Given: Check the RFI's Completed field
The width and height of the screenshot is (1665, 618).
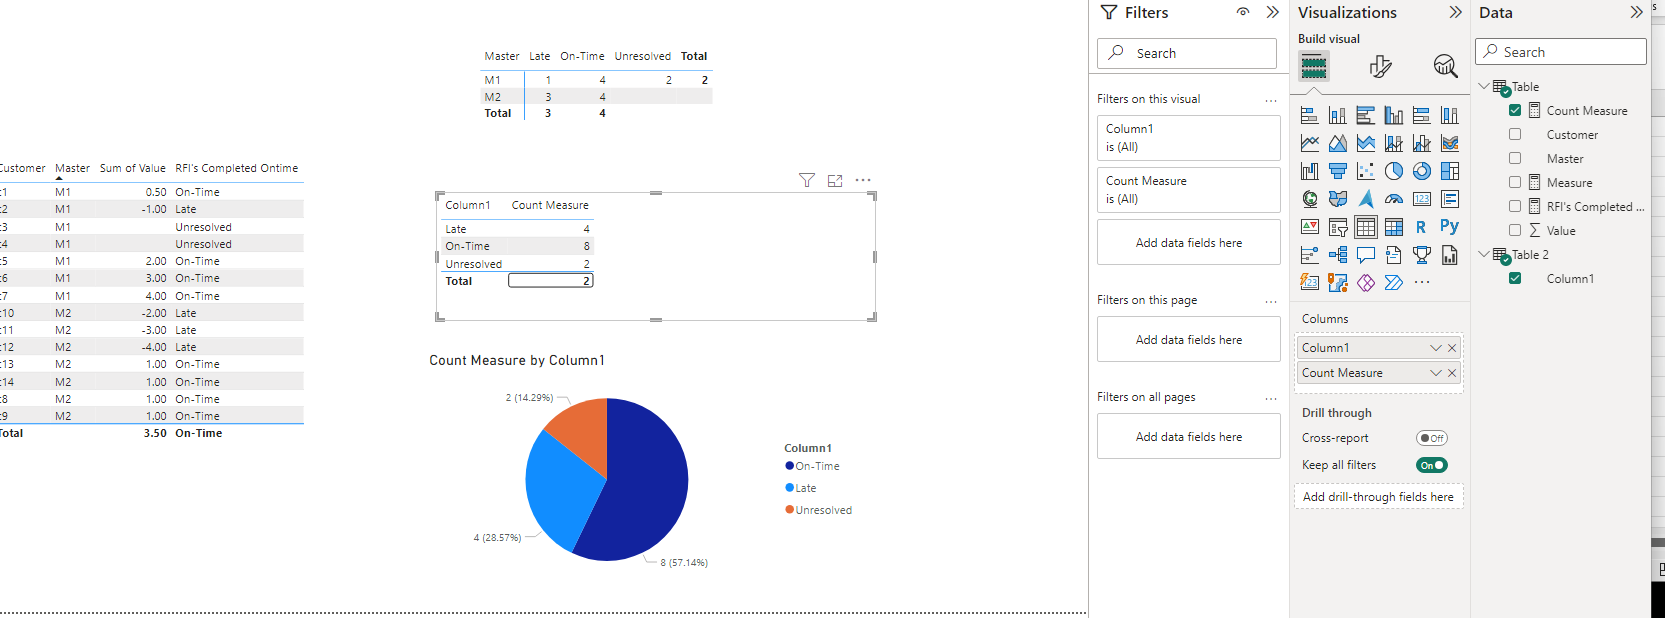Looking at the screenshot, I should (1515, 206).
